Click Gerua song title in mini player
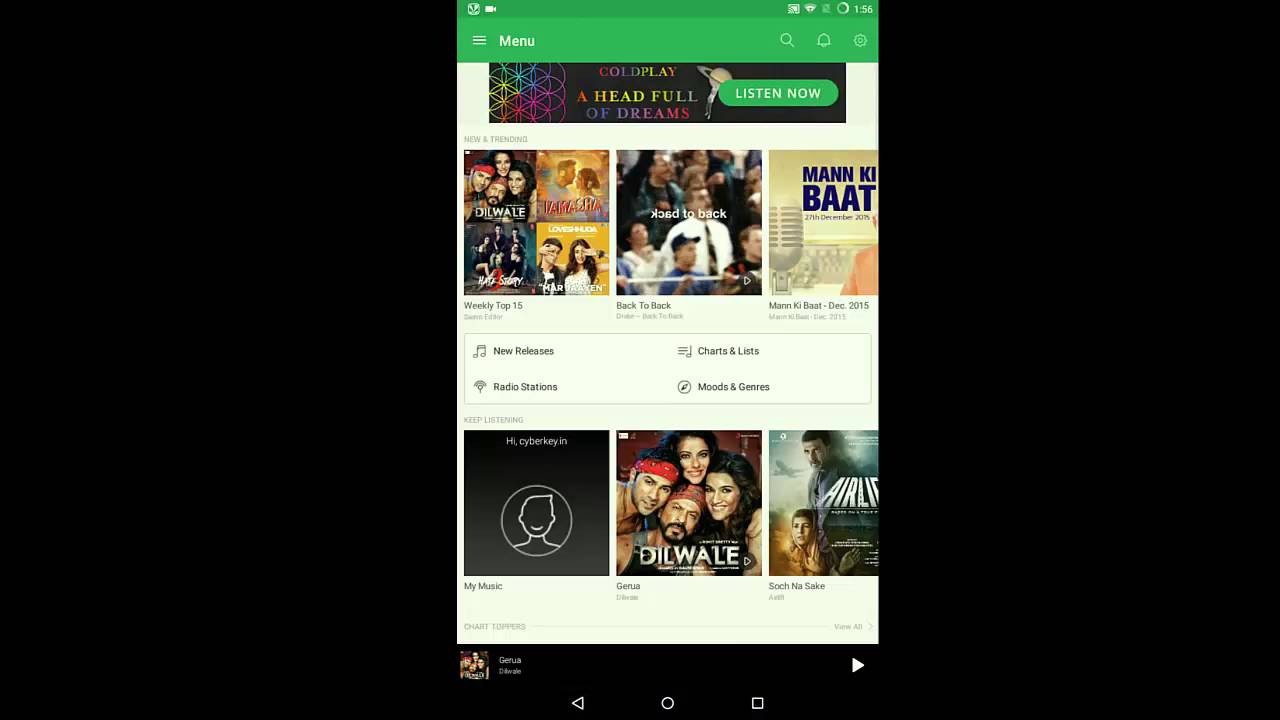The height and width of the screenshot is (720, 1280). [510, 660]
